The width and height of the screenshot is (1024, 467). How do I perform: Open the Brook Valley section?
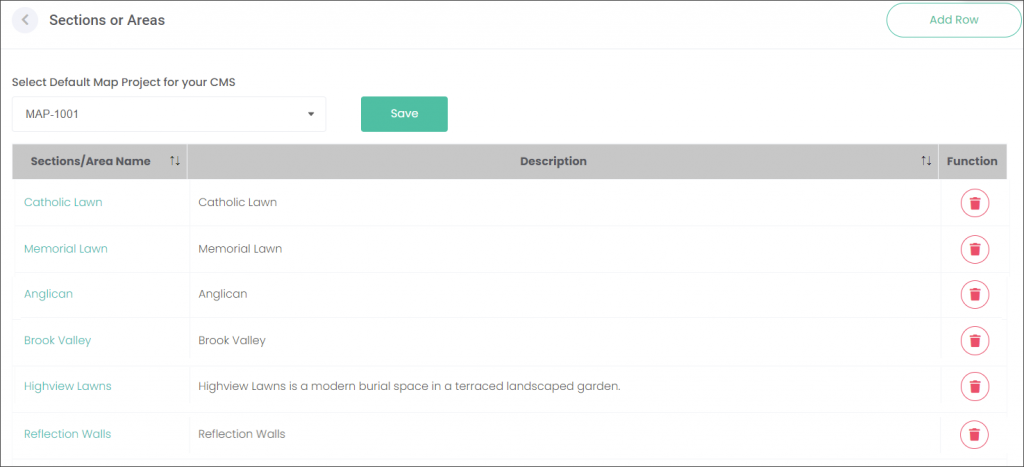(x=57, y=340)
